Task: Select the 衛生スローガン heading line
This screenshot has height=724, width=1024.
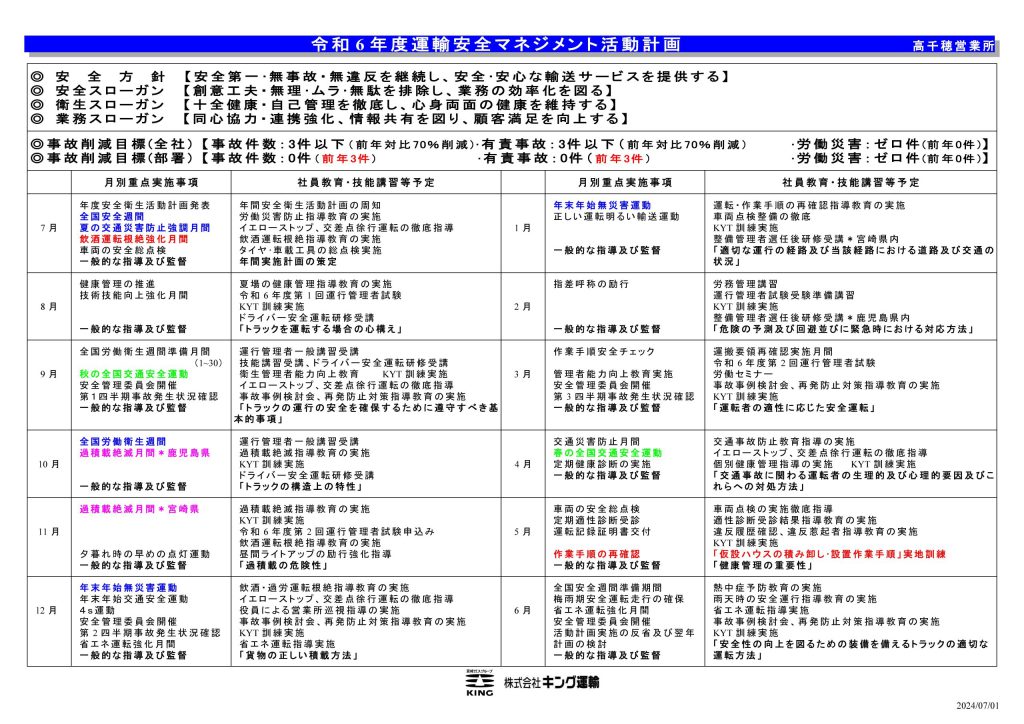Action: click(x=324, y=104)
